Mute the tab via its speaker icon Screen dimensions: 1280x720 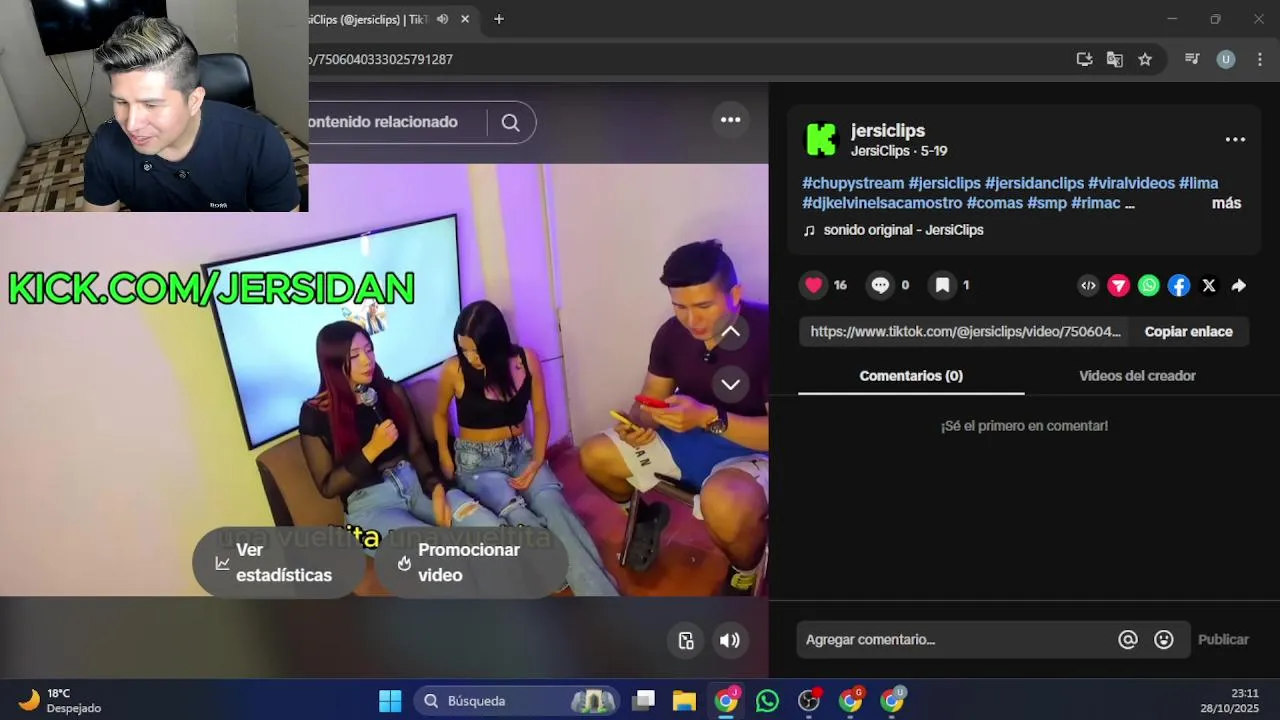click(442, 19)
